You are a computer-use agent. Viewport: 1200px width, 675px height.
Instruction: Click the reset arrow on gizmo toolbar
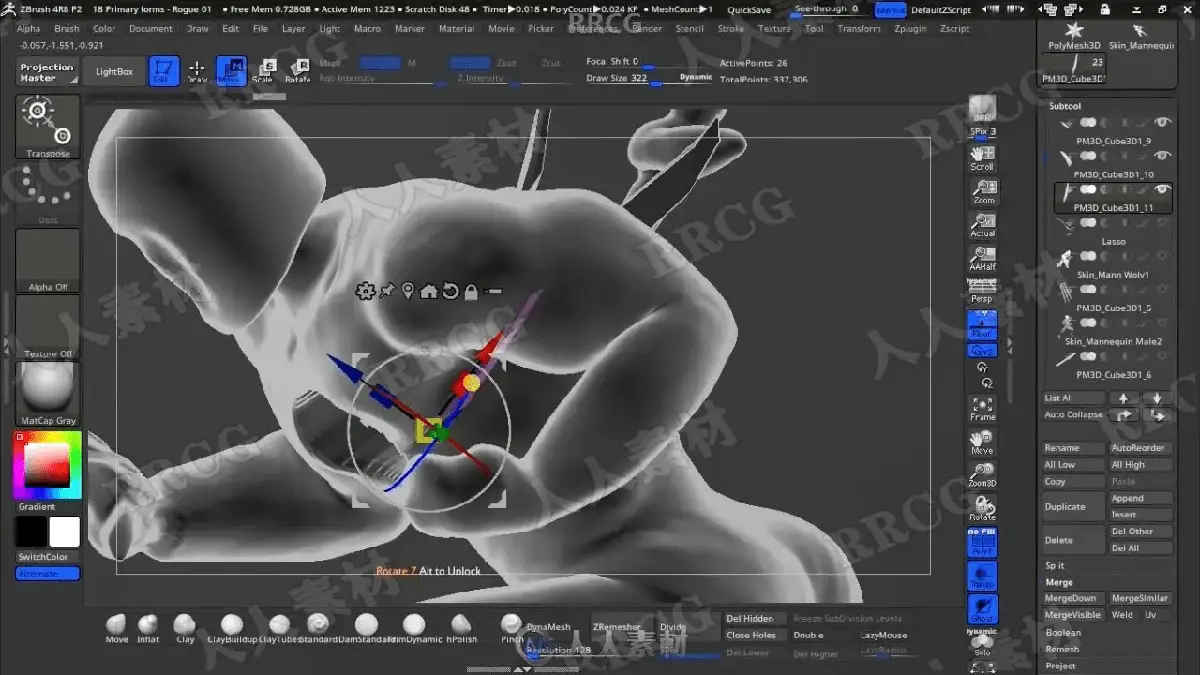pyautogui.click(x=450, y=291)
